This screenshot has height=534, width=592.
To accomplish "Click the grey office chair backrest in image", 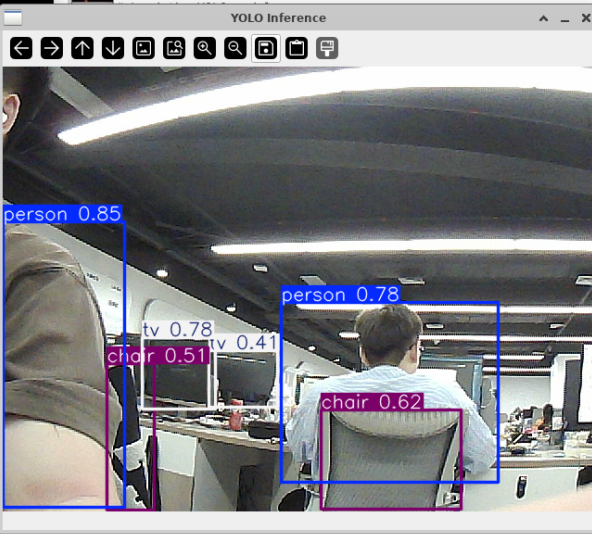I will pyautogui.click(x=393, y=459).
